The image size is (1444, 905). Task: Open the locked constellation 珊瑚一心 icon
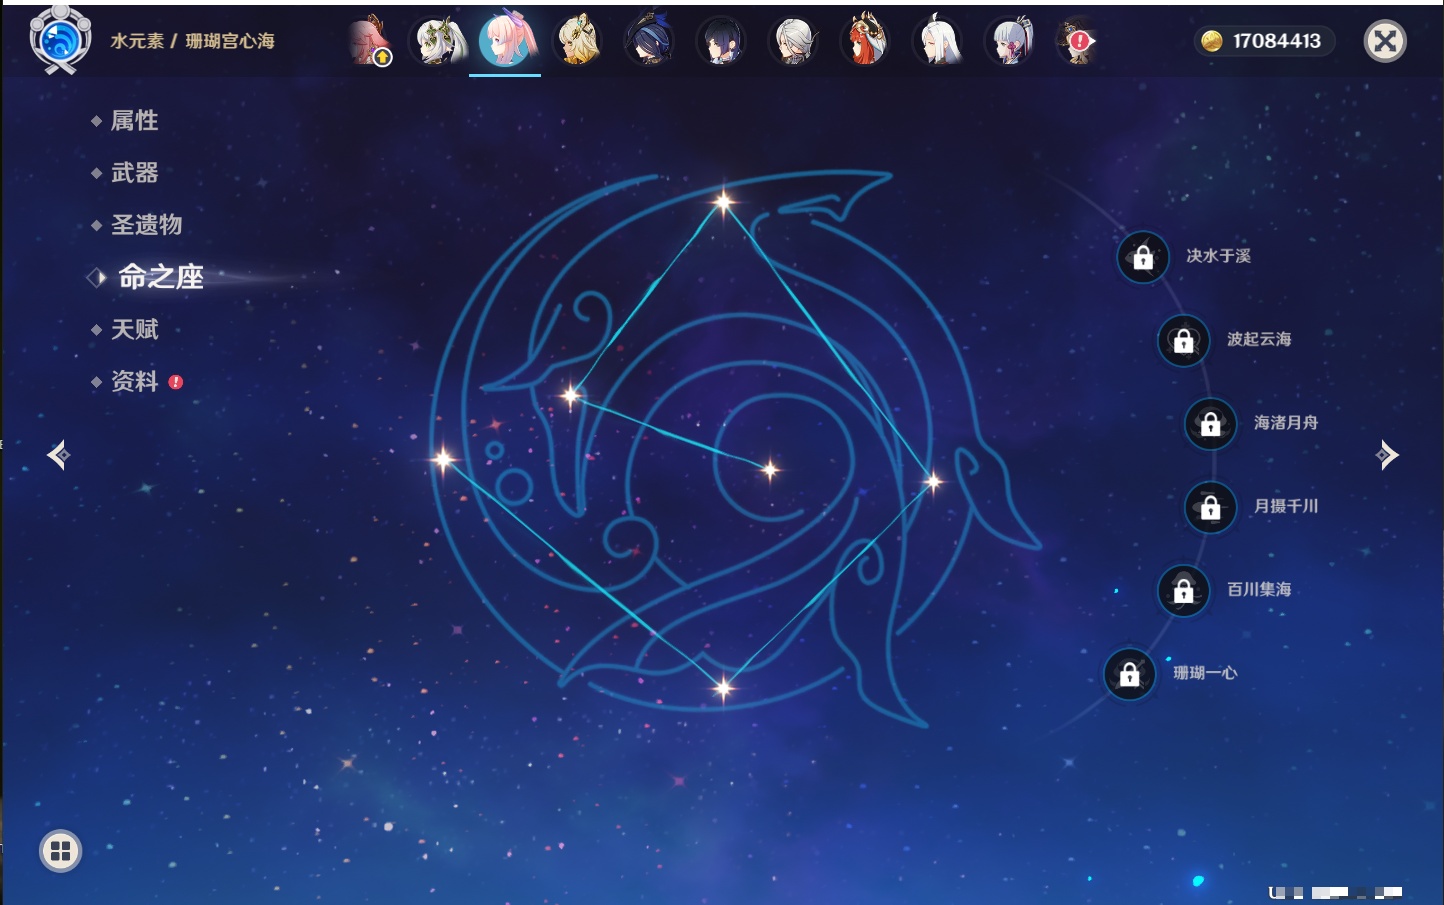click(x=1129, y=674)
